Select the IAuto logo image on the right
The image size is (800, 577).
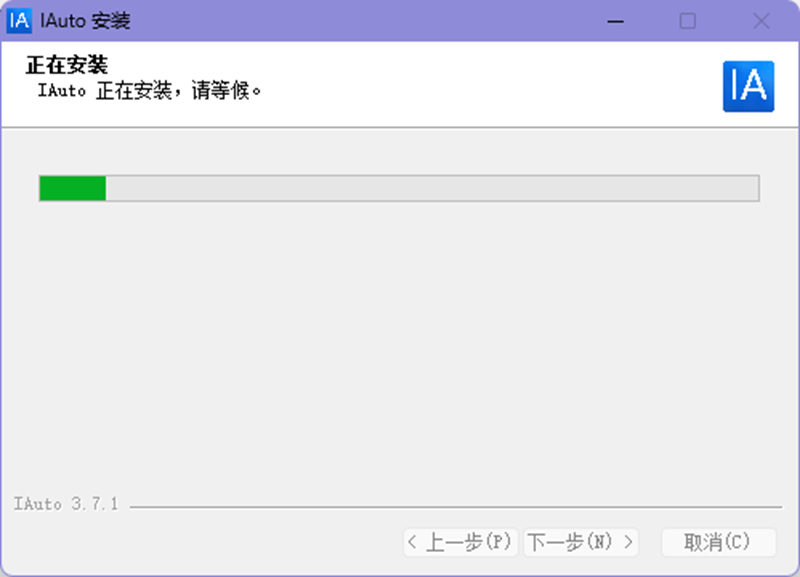coord(749,86)
